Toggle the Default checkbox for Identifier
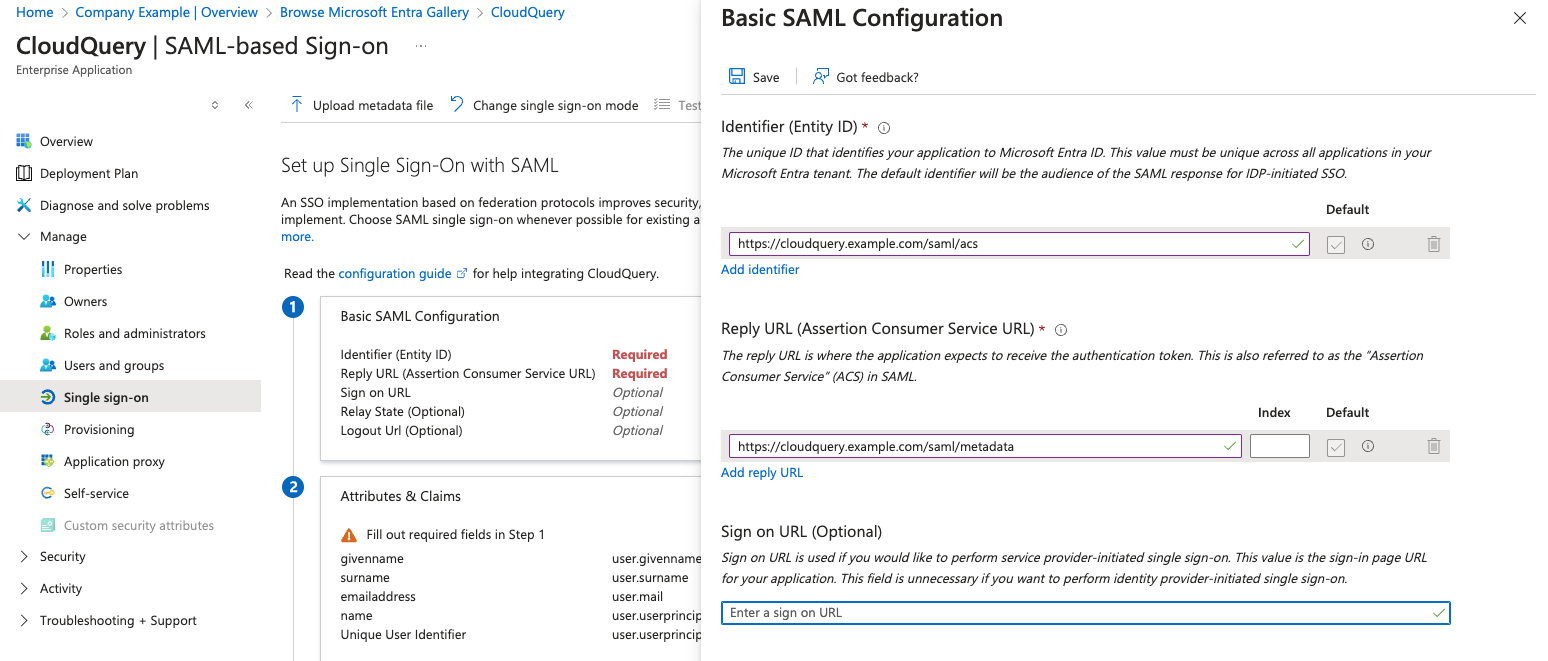 point(1336,245)
